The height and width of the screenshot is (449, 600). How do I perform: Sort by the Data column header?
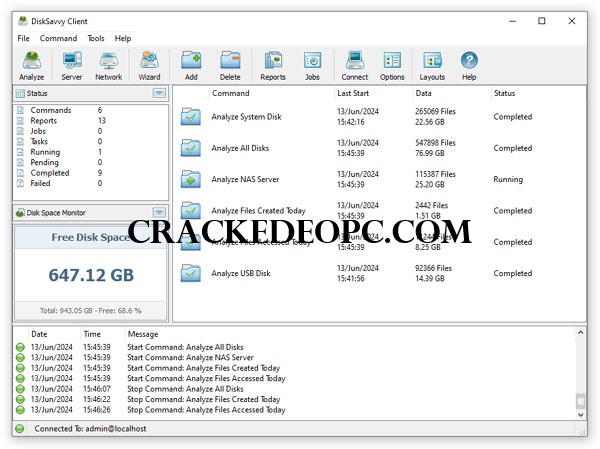click(423, 93)
